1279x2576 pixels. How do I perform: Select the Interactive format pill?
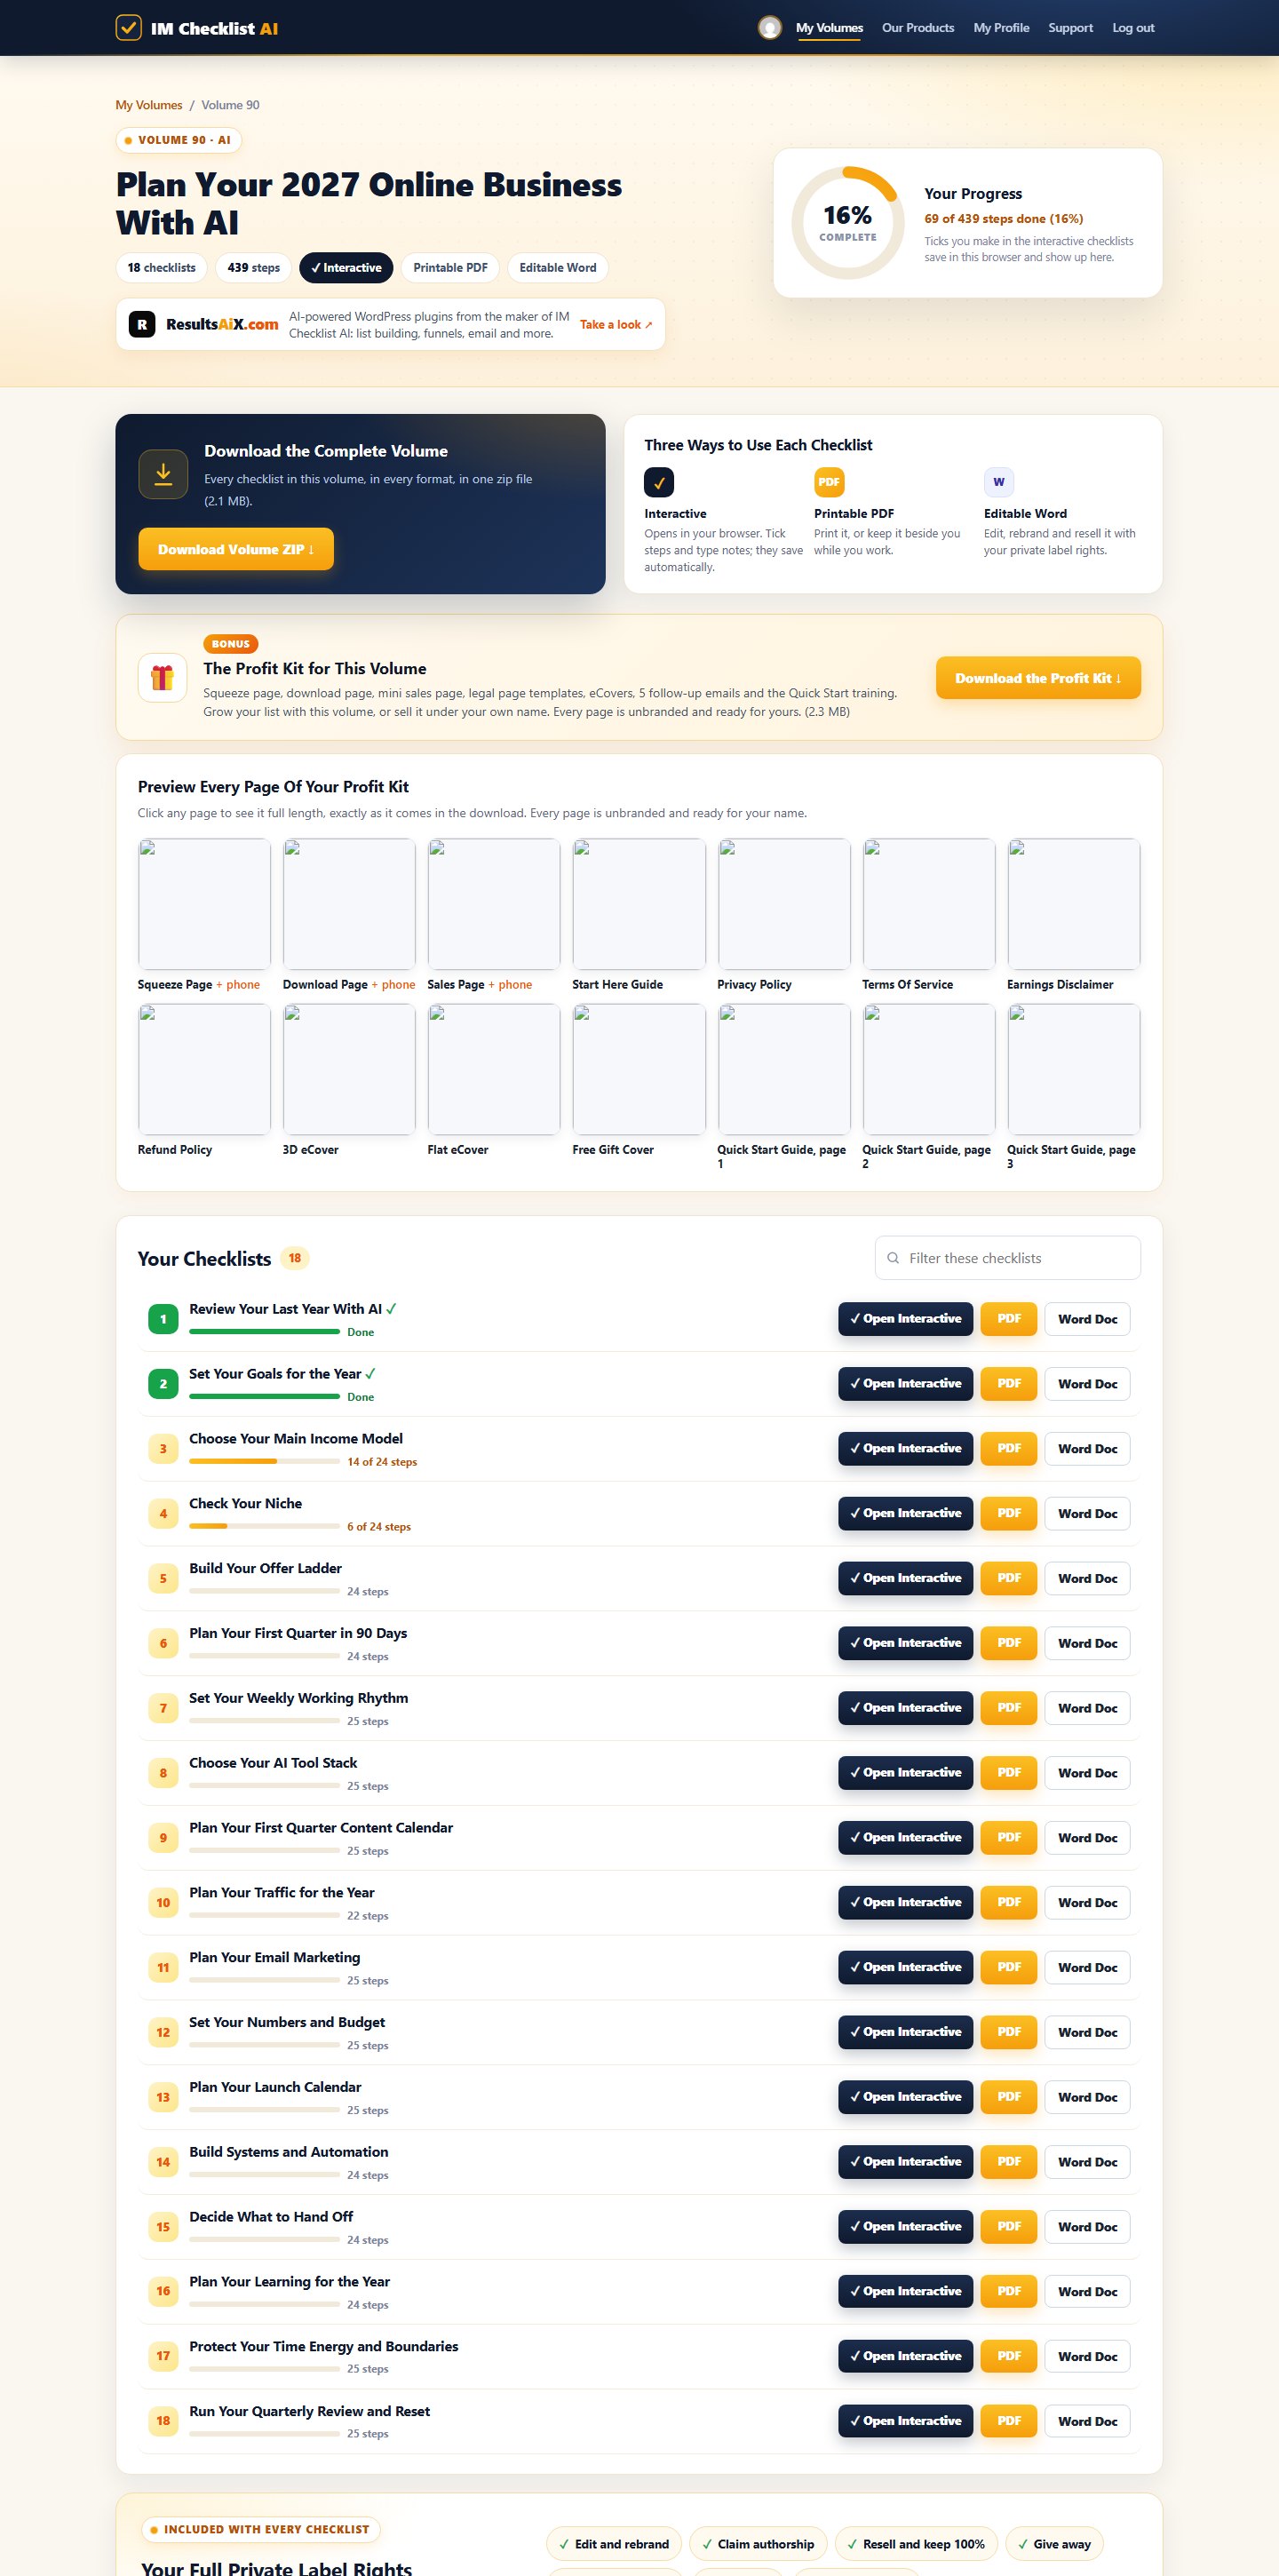346,268
